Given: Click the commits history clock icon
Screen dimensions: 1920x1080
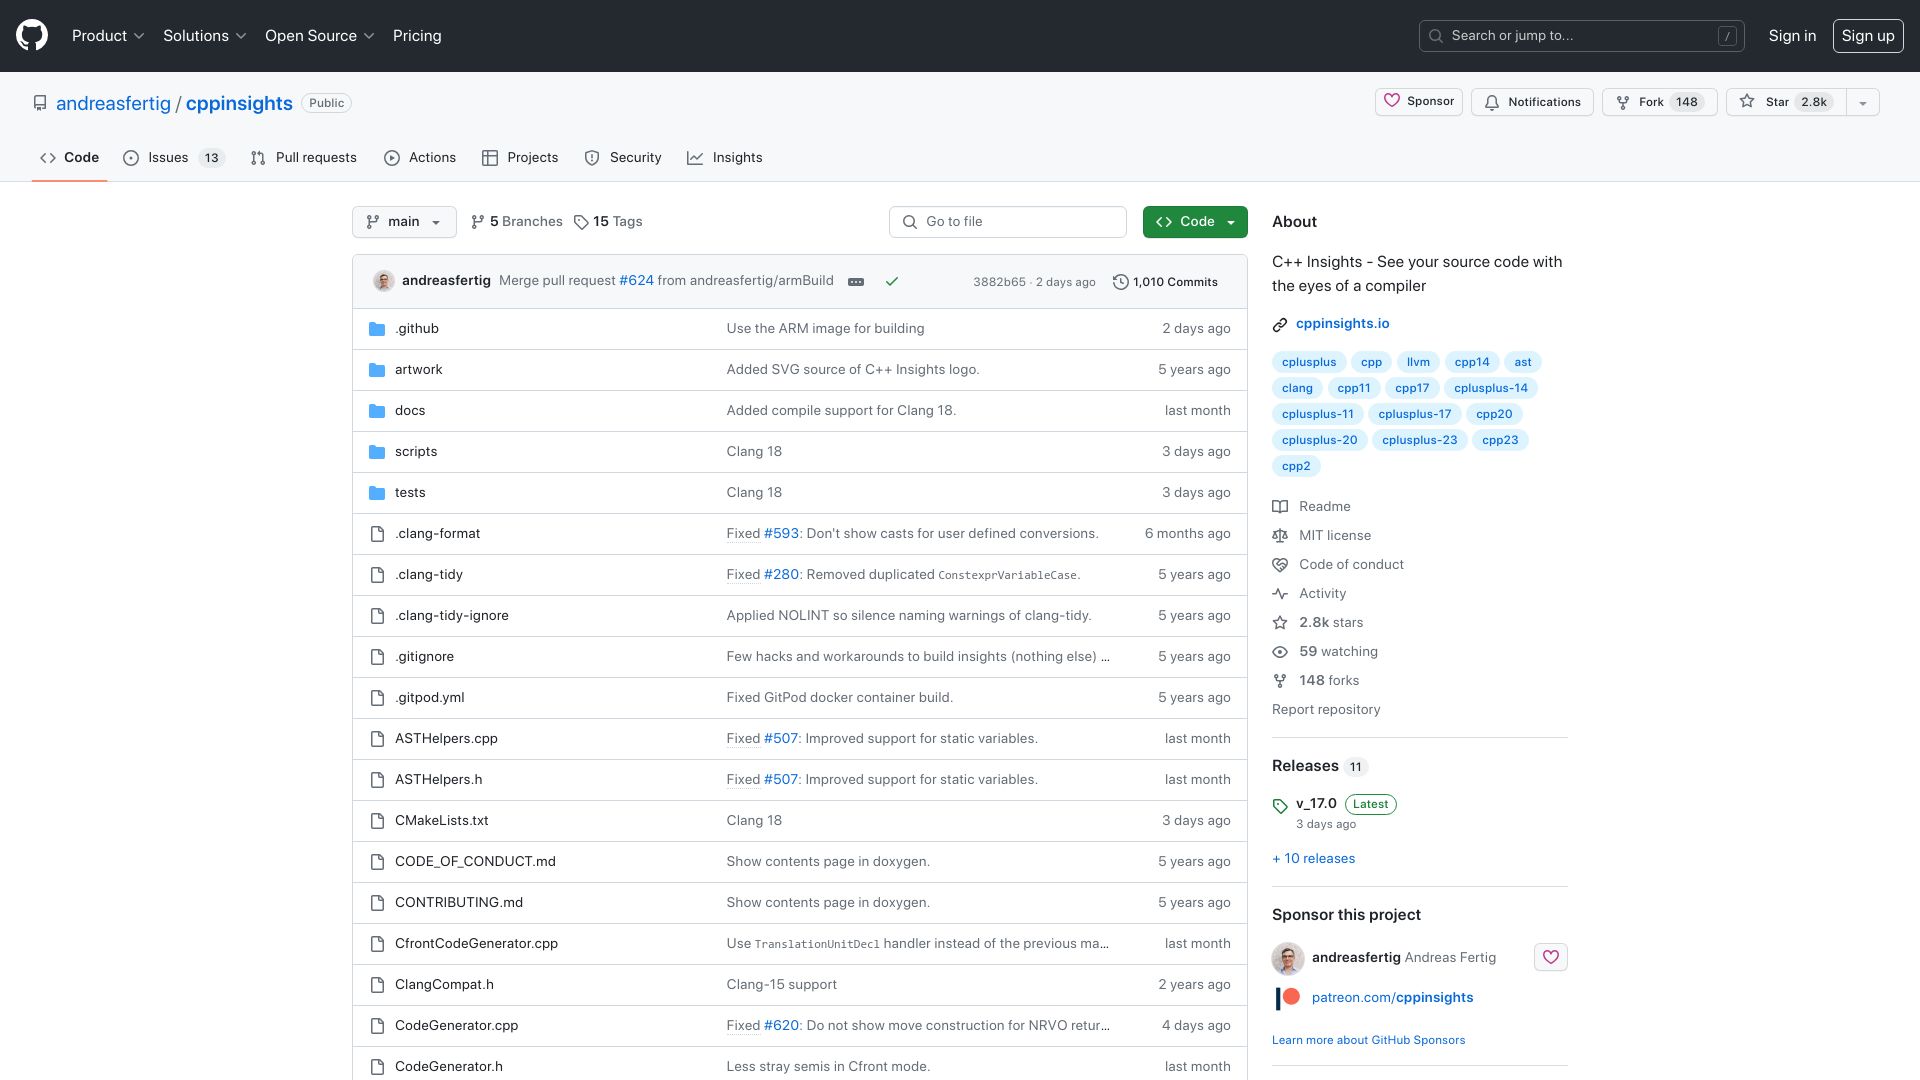Looking at the screenshot, I should pos(1121,282).
